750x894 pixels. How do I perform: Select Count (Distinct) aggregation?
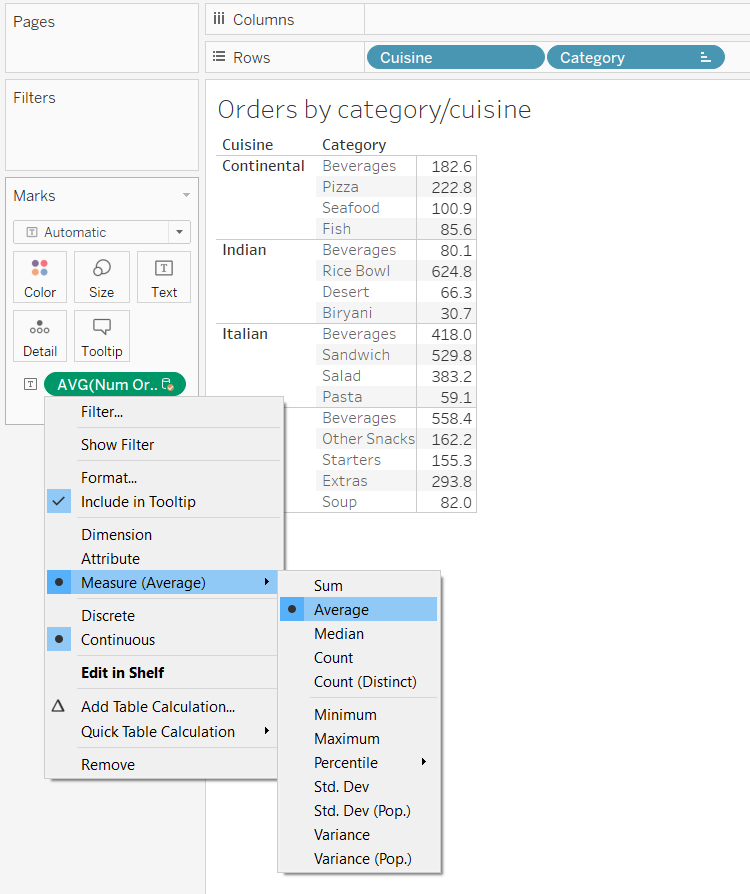pyautogui.click(x=359, y=681)
